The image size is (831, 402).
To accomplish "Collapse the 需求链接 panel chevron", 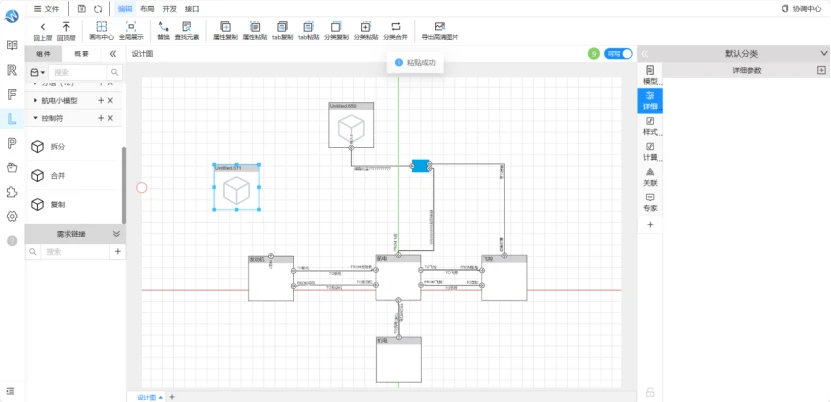I will (117, 234).
